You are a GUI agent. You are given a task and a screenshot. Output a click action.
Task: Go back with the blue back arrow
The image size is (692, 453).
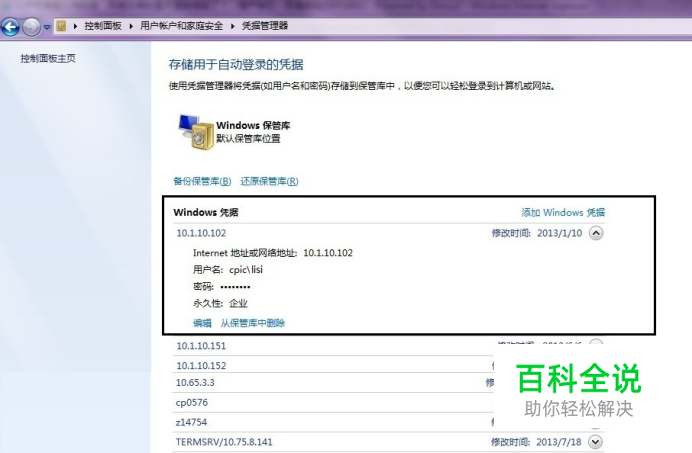click(x=10, y=27)
